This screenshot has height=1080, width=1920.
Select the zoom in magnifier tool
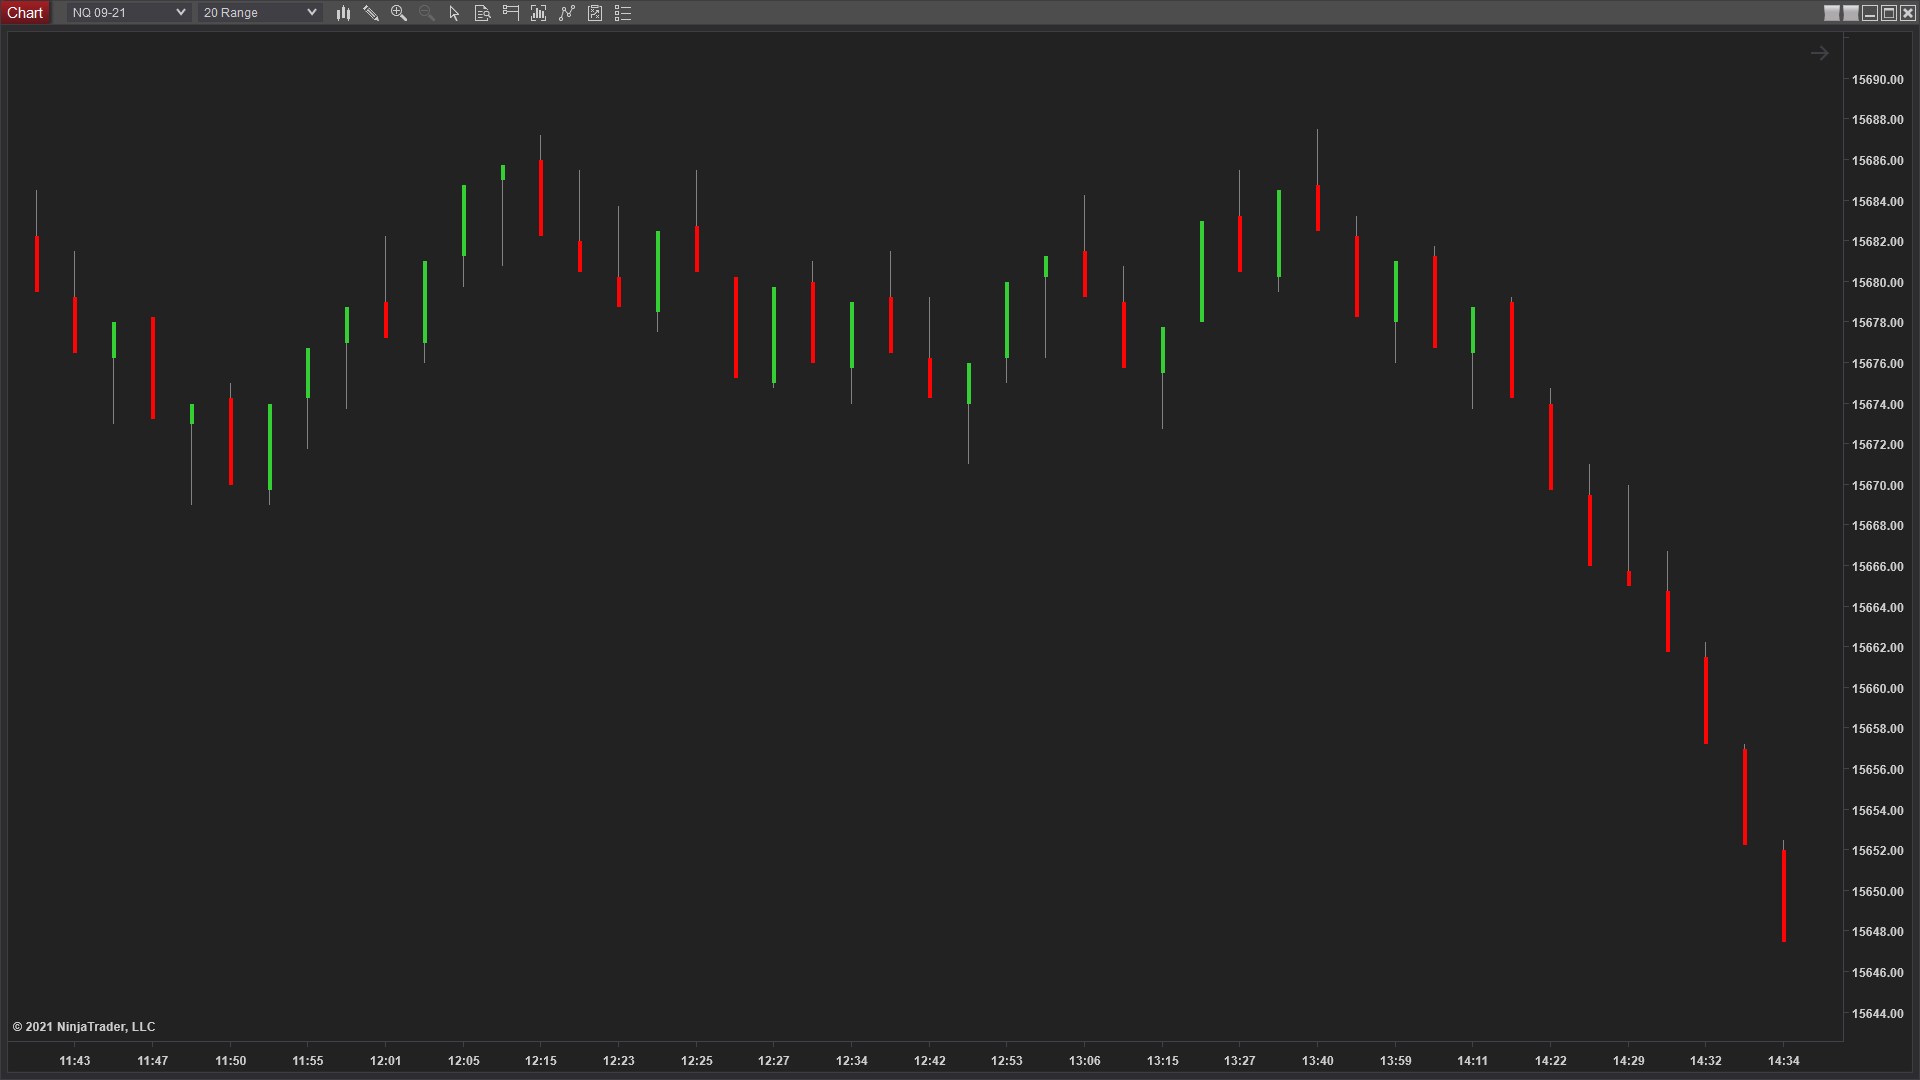coord(399,13)
